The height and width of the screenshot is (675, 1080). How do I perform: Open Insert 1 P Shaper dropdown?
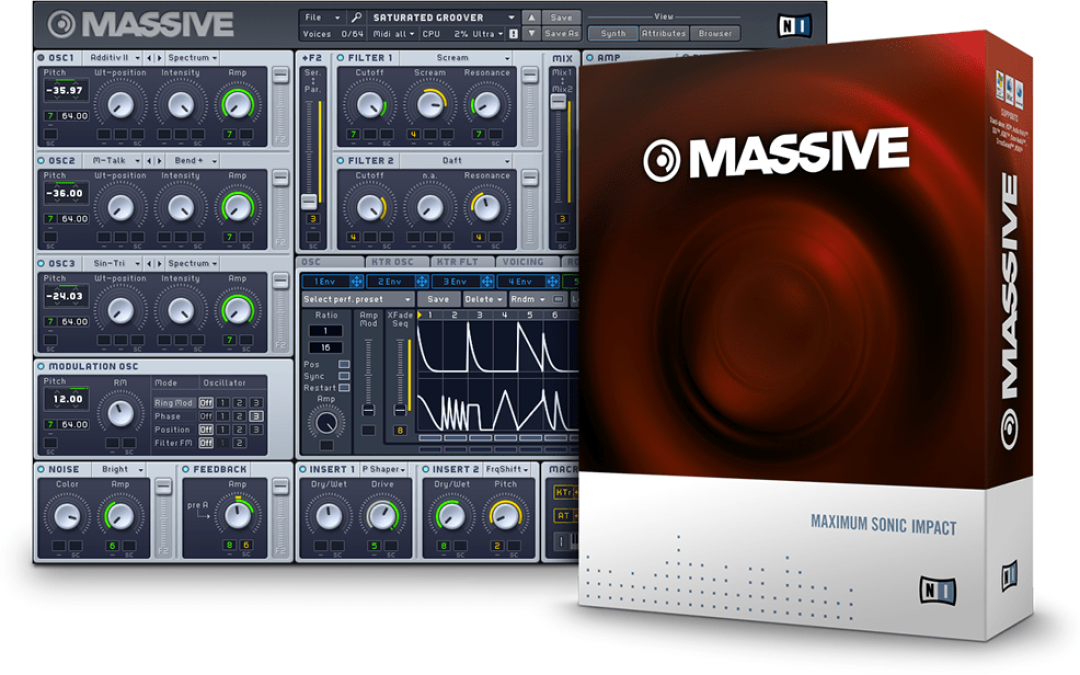coord(383,469)
